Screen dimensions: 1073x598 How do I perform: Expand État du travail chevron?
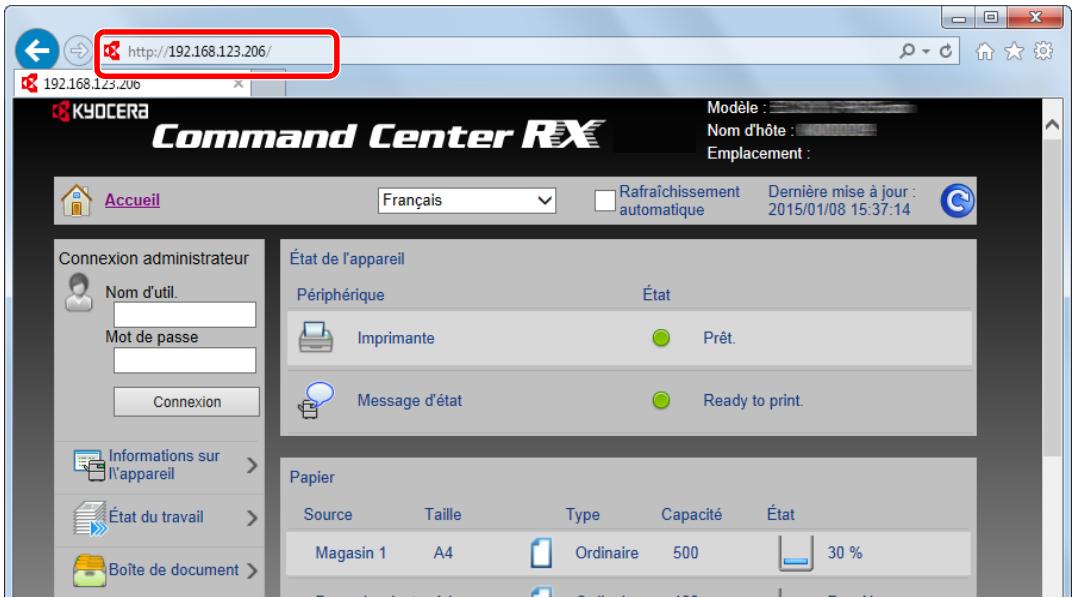(x=252, y=518)
